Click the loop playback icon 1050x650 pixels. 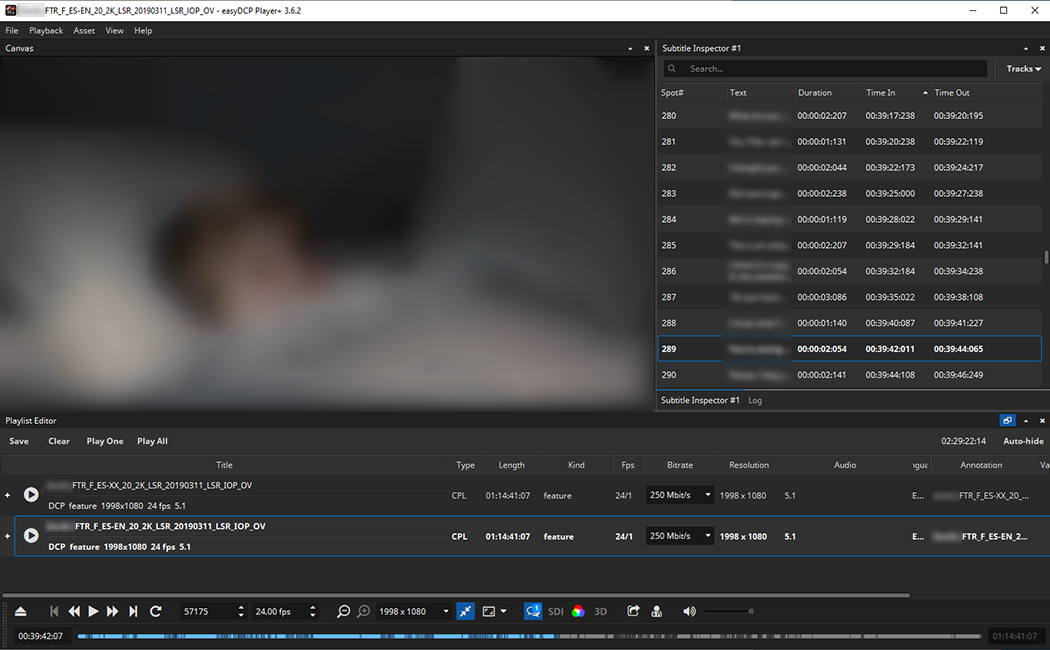tap(156, 611)
